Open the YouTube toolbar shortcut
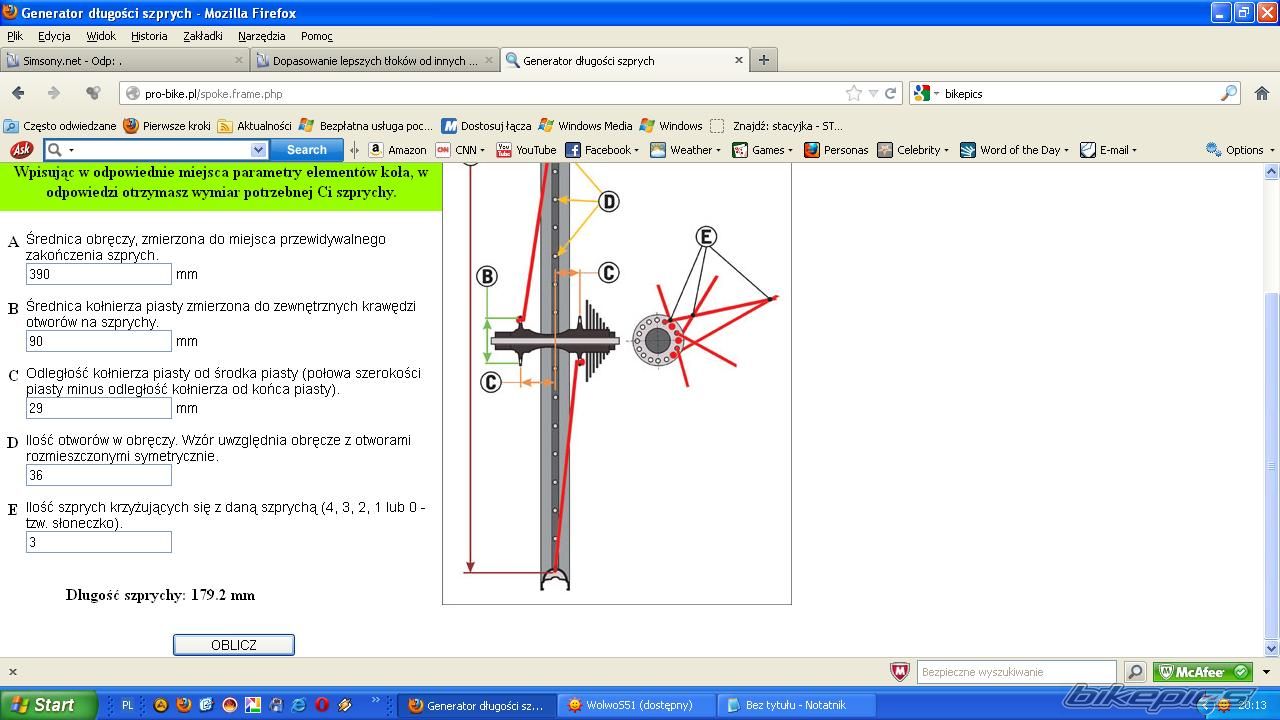 [x=526, y=150]
